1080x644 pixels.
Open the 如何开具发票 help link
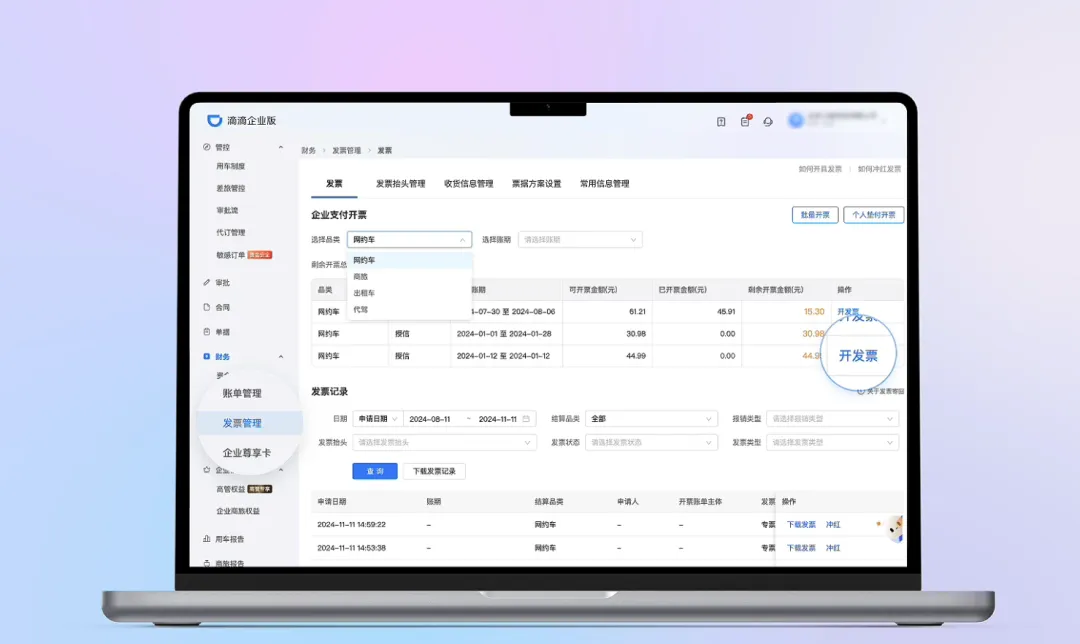pos(820,169)
